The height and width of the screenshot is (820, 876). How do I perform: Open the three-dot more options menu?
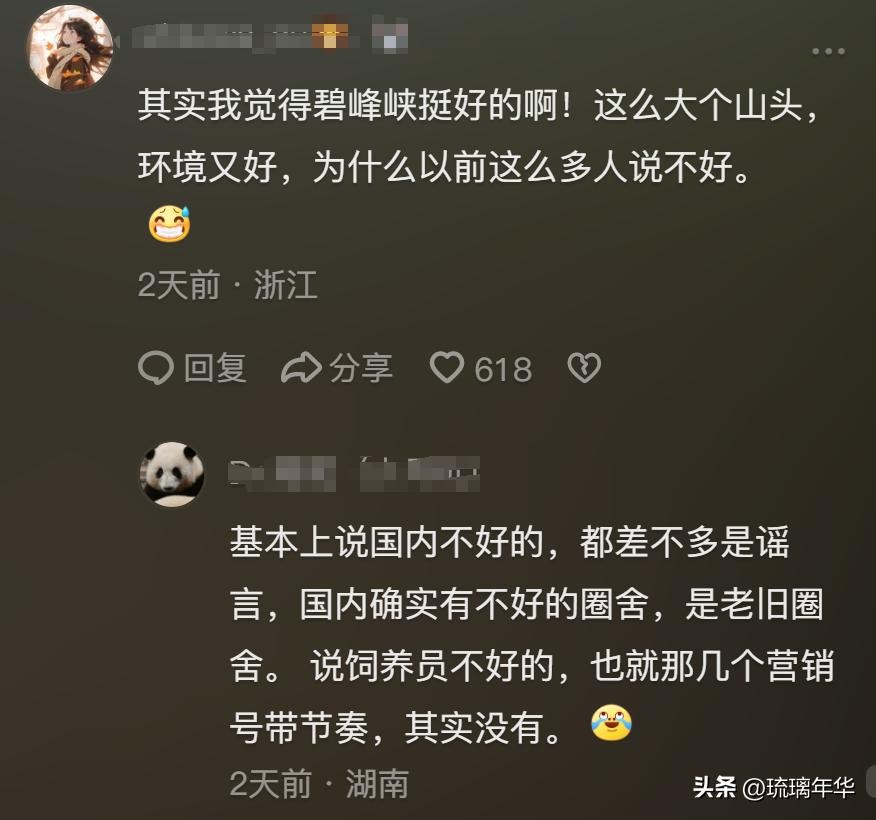click(828, 52)
